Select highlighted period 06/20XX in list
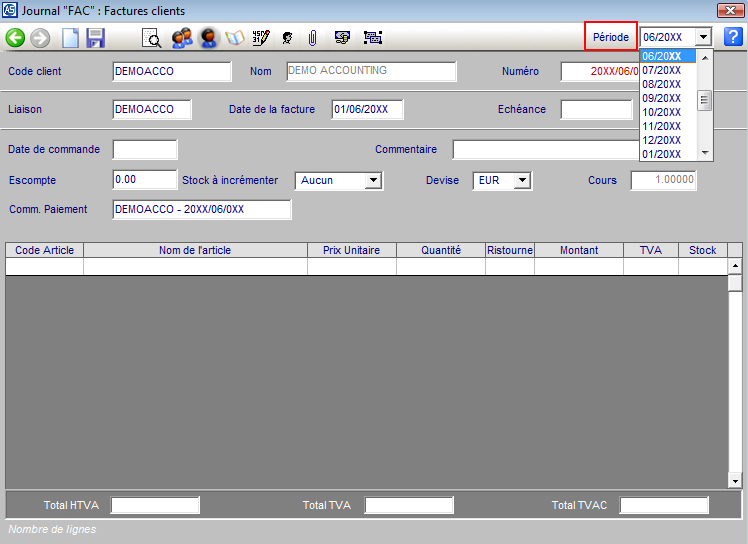Viewport: 748px width, 544px height. tap(667, 56)
